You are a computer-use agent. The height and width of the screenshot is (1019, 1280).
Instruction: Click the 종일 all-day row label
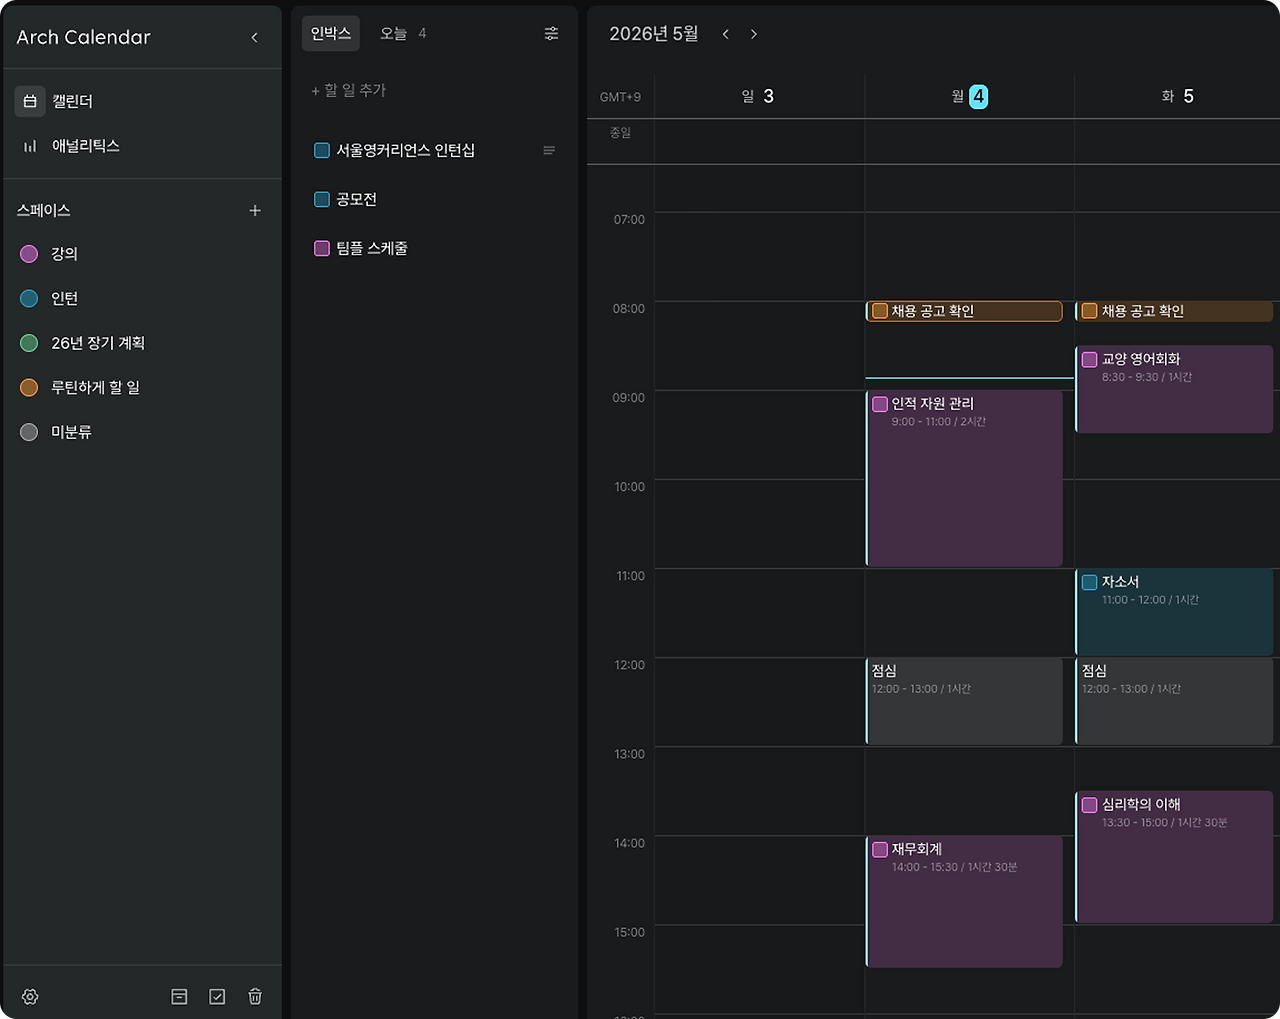(x=620, y=132)
